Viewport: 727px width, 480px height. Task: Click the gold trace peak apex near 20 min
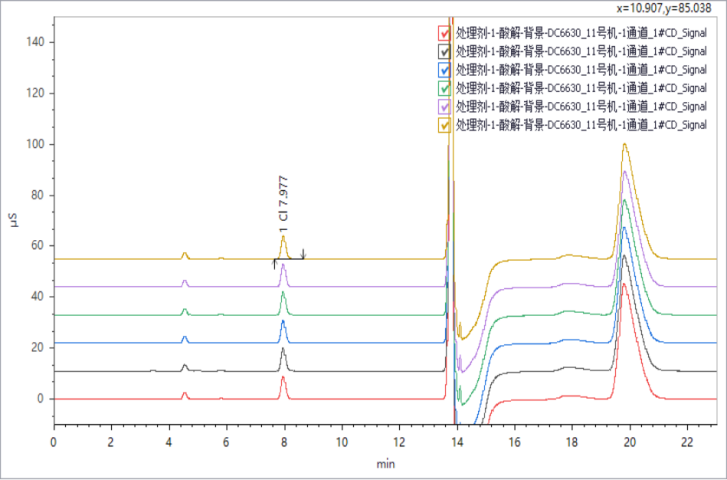tap(625, 144)
